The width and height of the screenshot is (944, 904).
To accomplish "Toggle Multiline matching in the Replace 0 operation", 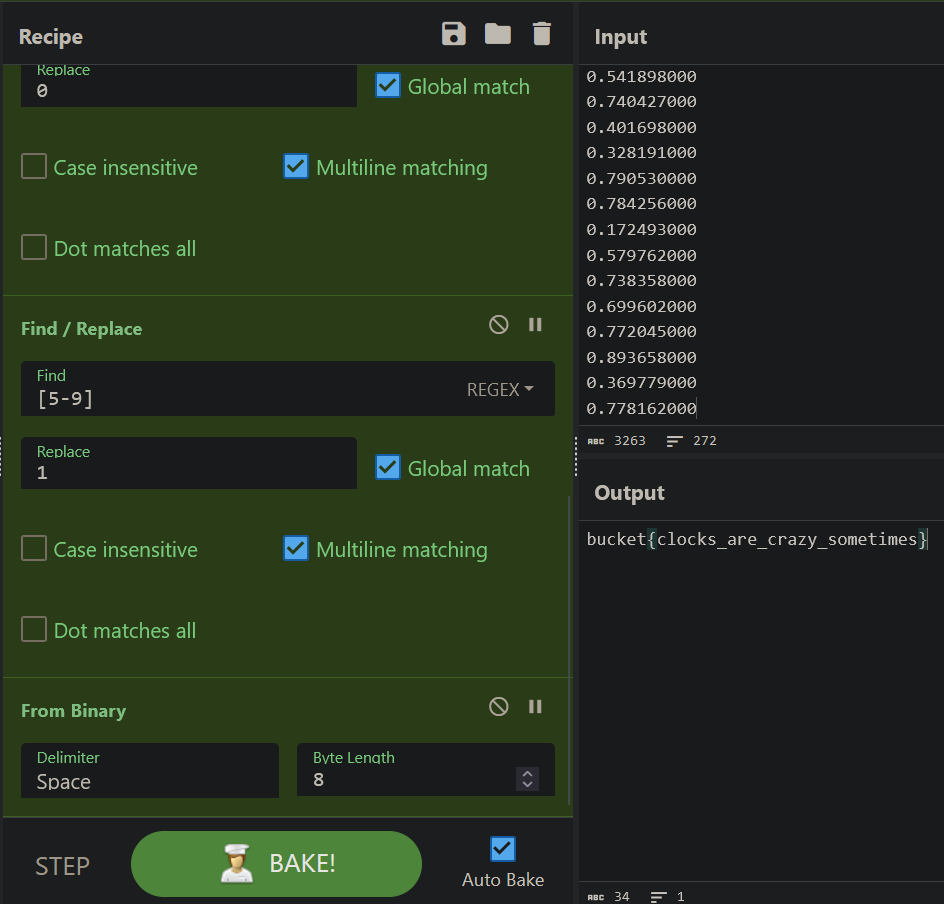I will (x=296, y=166).
